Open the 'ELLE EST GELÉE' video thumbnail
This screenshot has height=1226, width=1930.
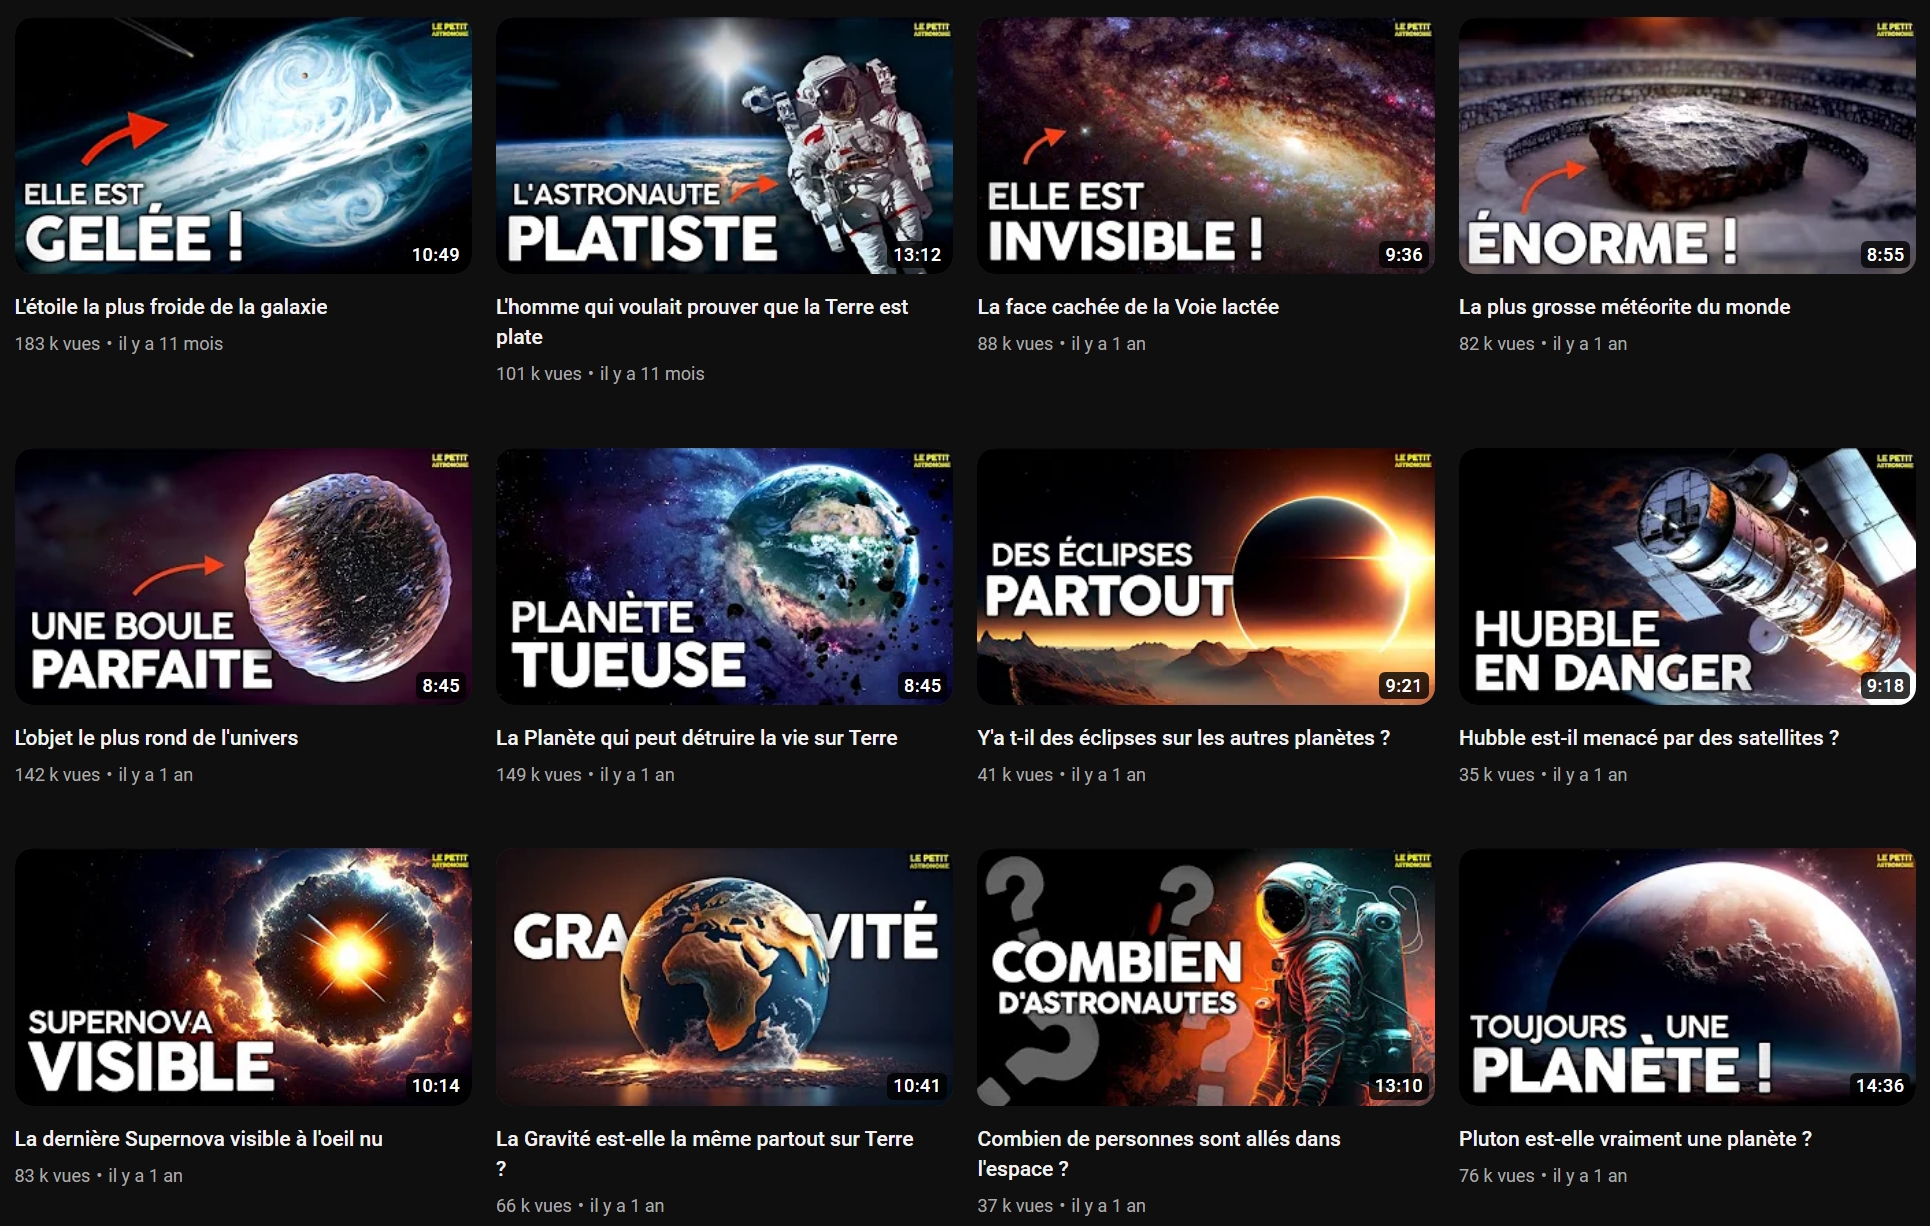[x=243, y=145]
